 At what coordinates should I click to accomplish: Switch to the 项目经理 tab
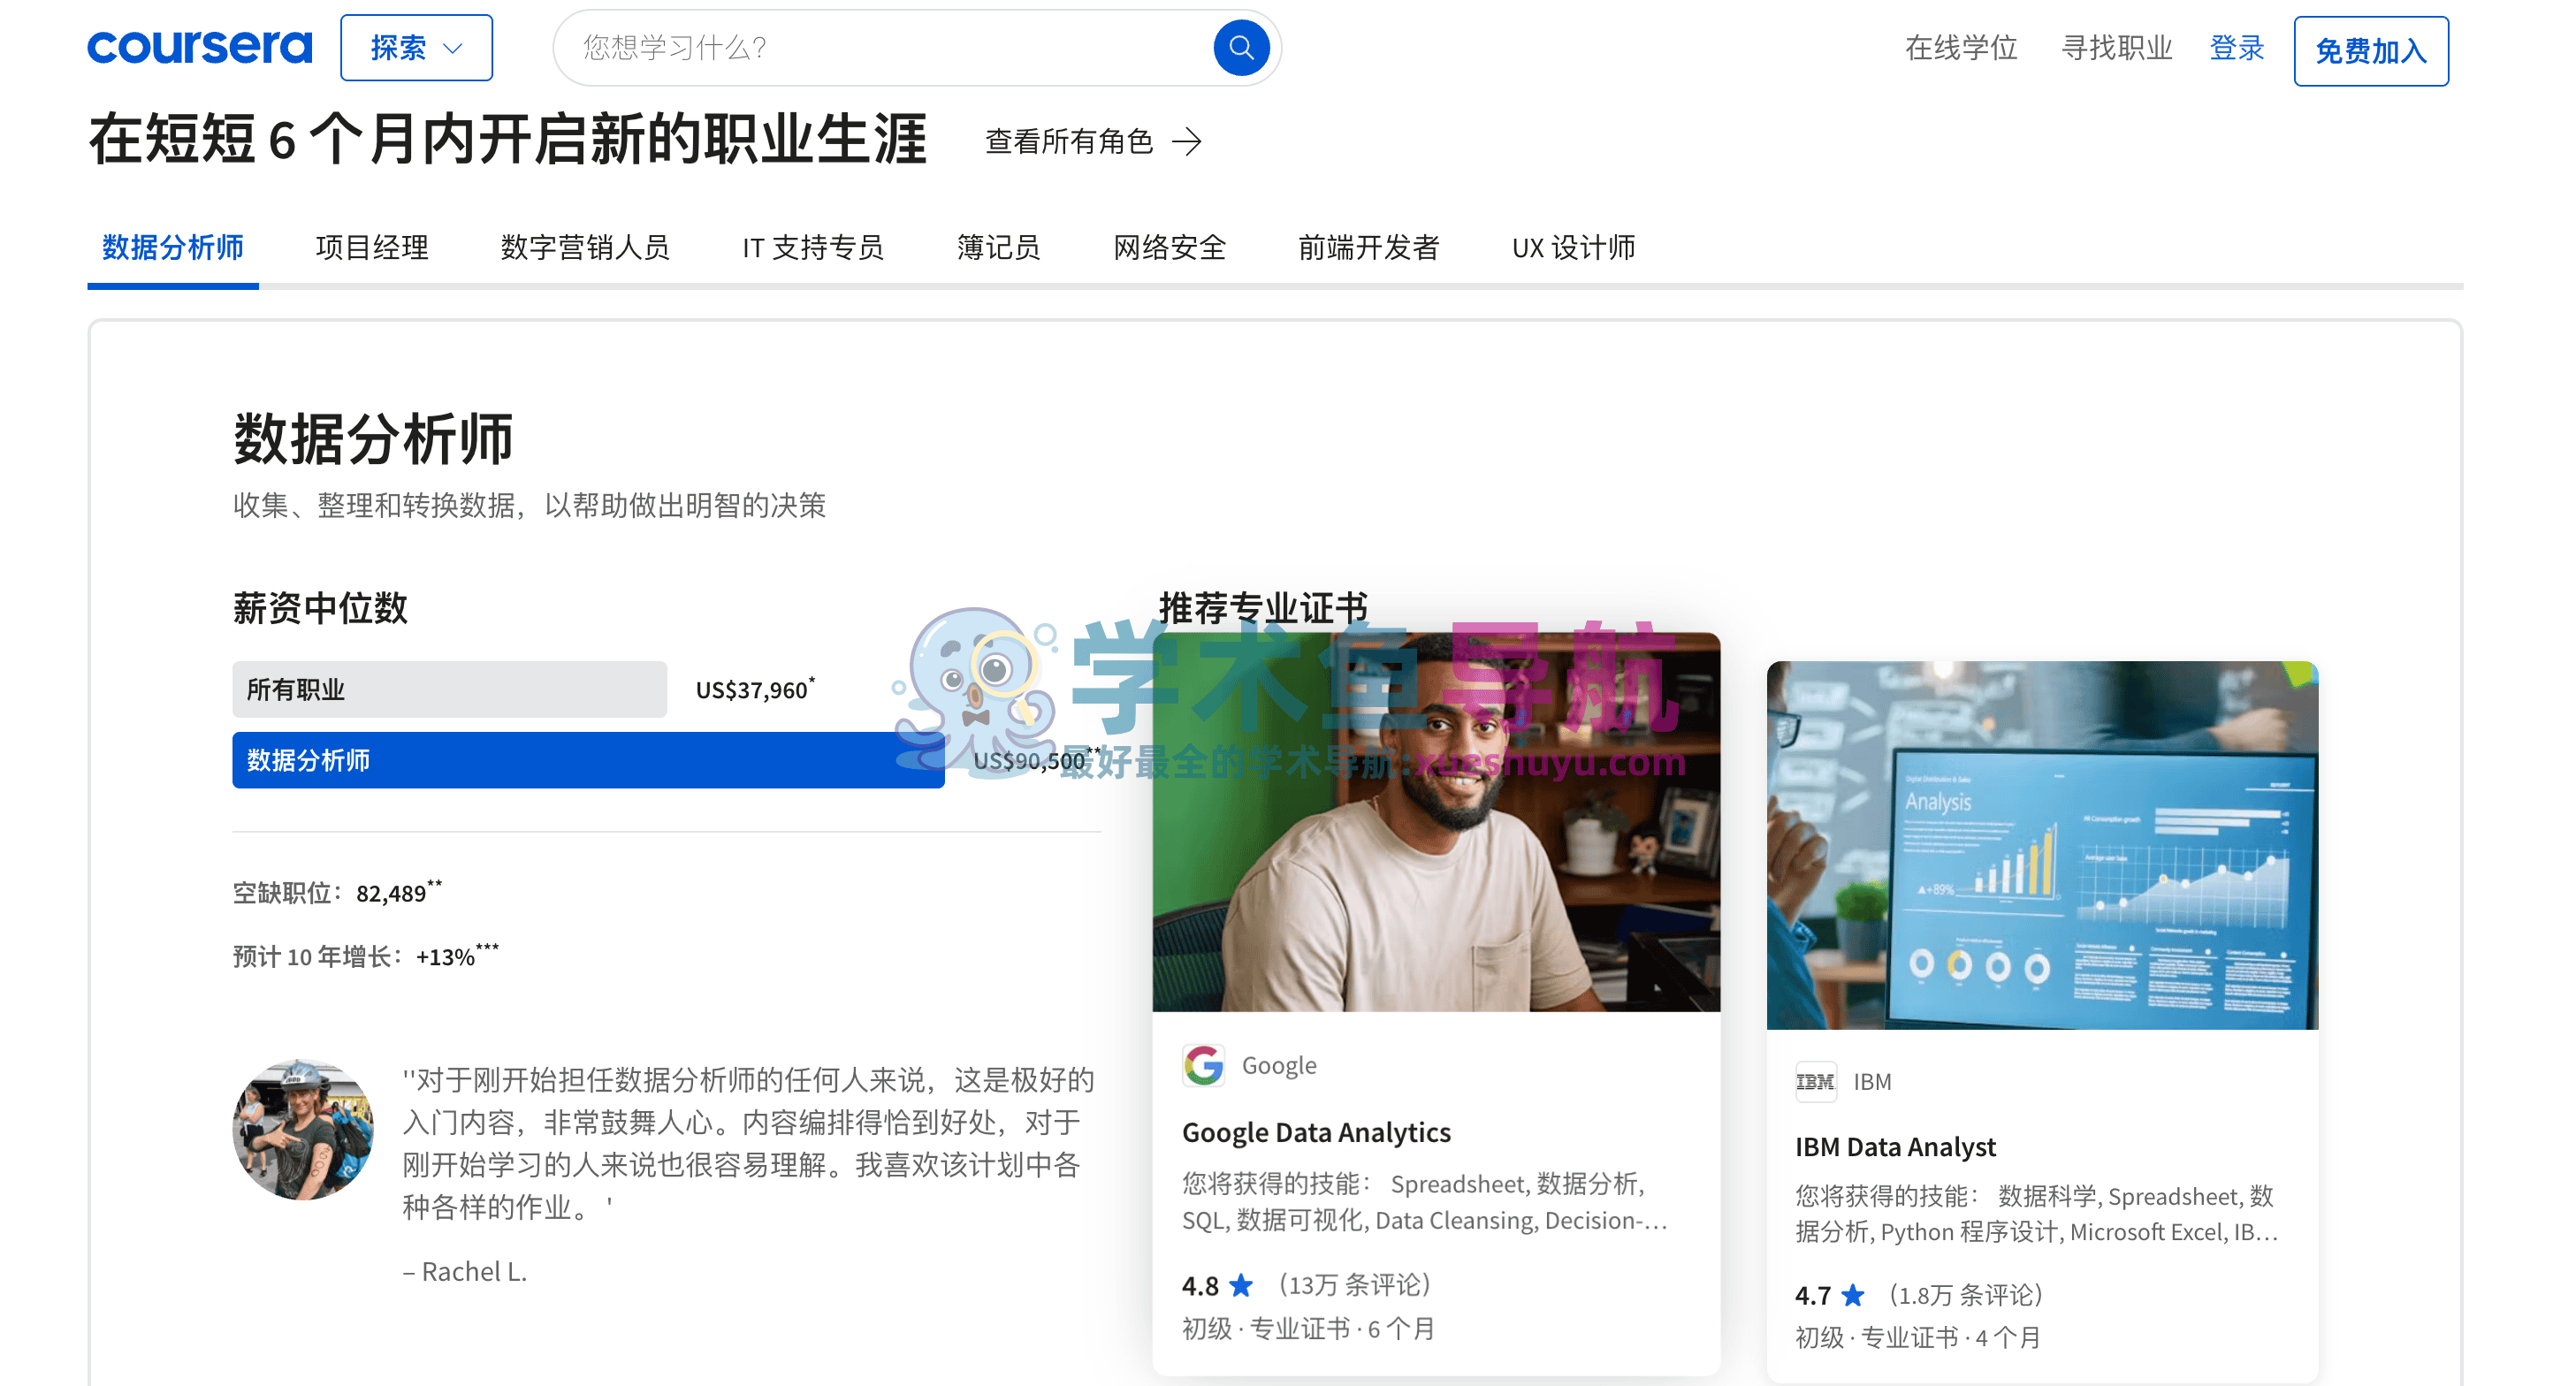[371, 247]
